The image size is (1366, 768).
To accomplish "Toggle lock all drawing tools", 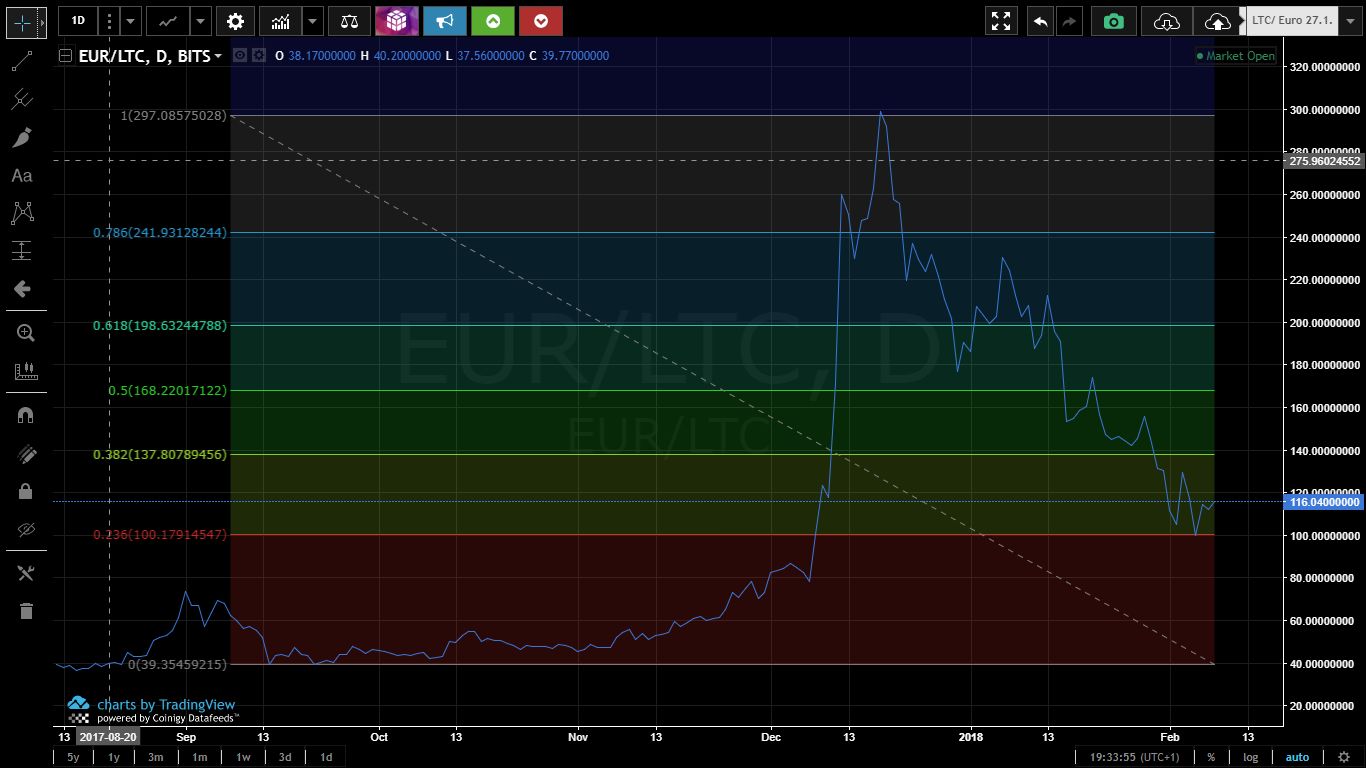I will pyautogui.click(x=25, y=491).
